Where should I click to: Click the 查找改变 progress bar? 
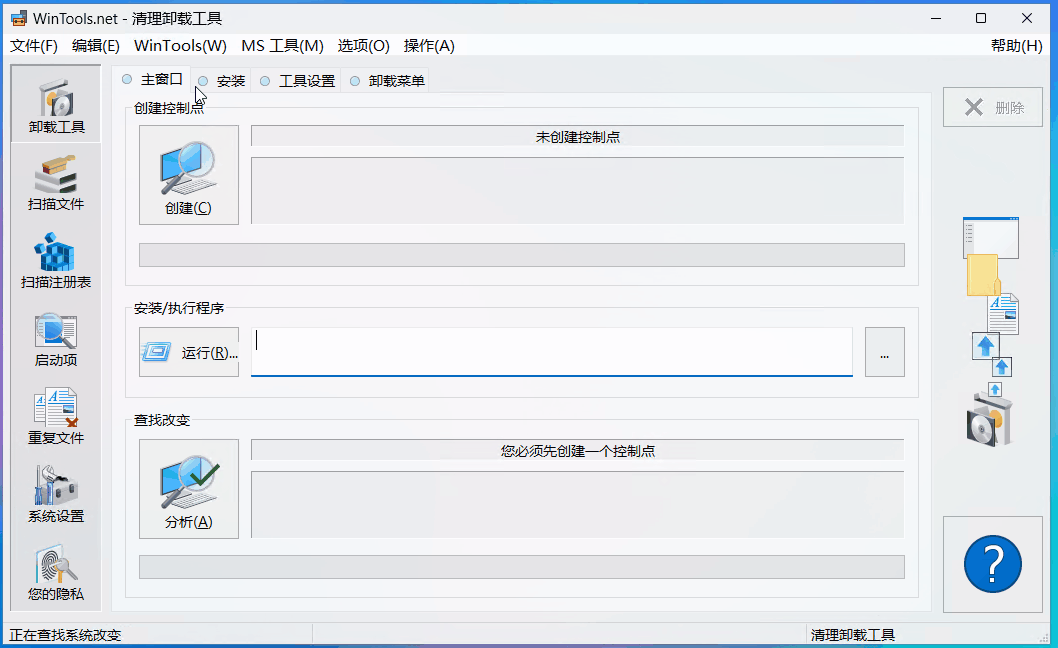(x=522, y=567)
